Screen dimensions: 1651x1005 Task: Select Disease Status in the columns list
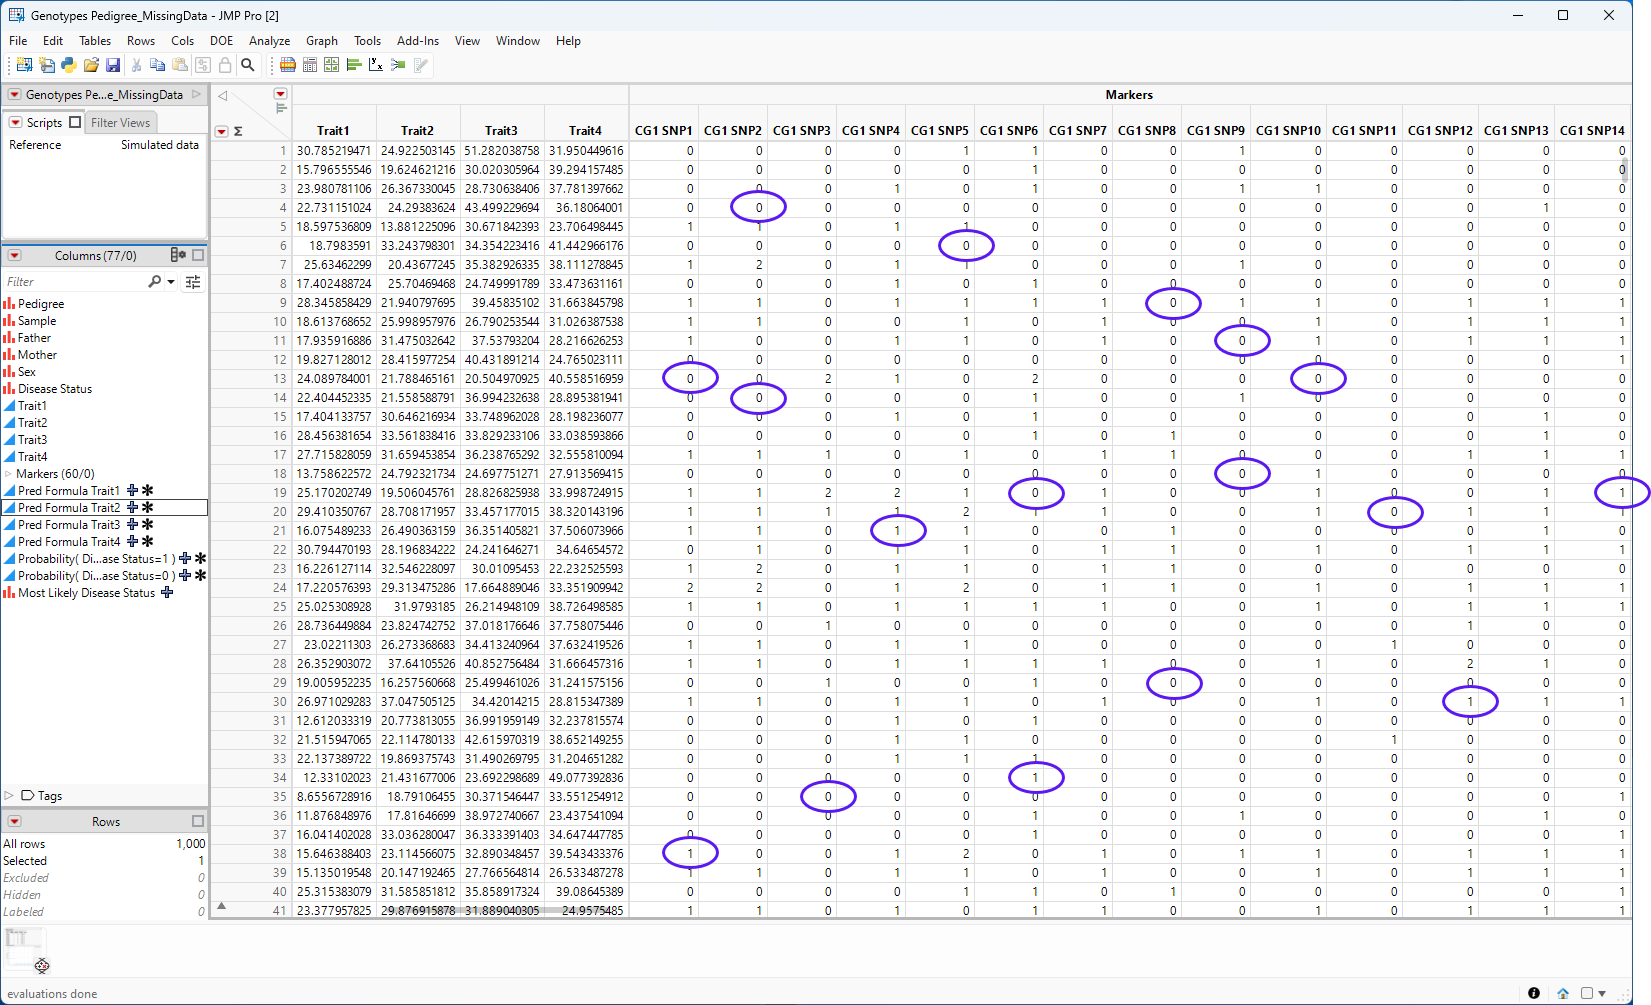(x=55, y=389)
